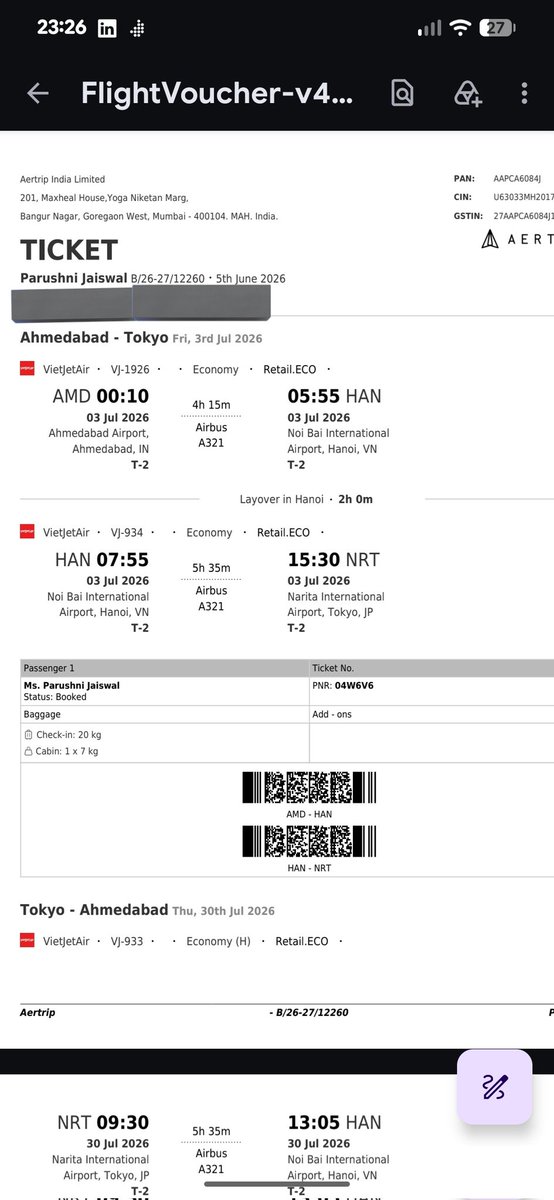The width and height of the screenshot is (554, 1200).
Task: Tap the NRT 09:30 return departure time
Action: pos(103,1122)
